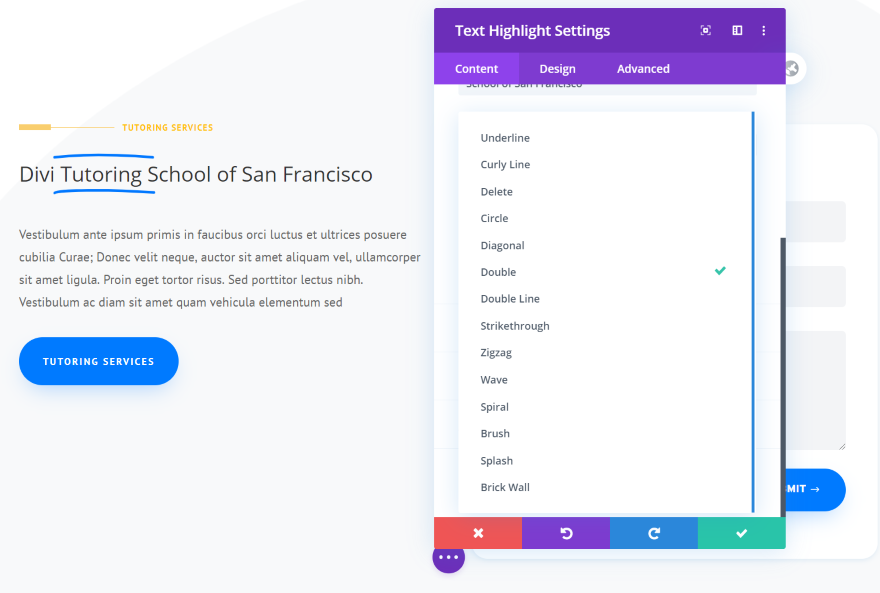The height and width of the screenshot is (593, 880).
Task: Open the three-dot options menu in header
Action: coord(764,31)
